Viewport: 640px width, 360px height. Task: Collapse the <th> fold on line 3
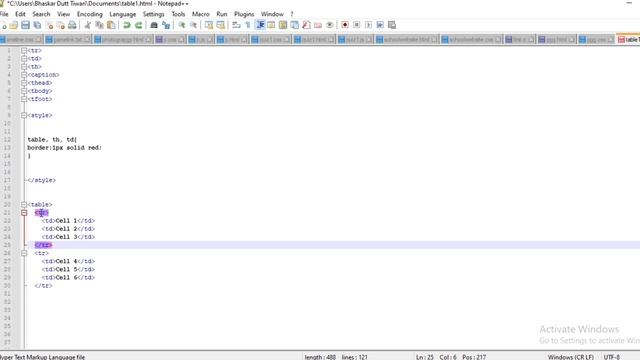[x=24, y=67]
